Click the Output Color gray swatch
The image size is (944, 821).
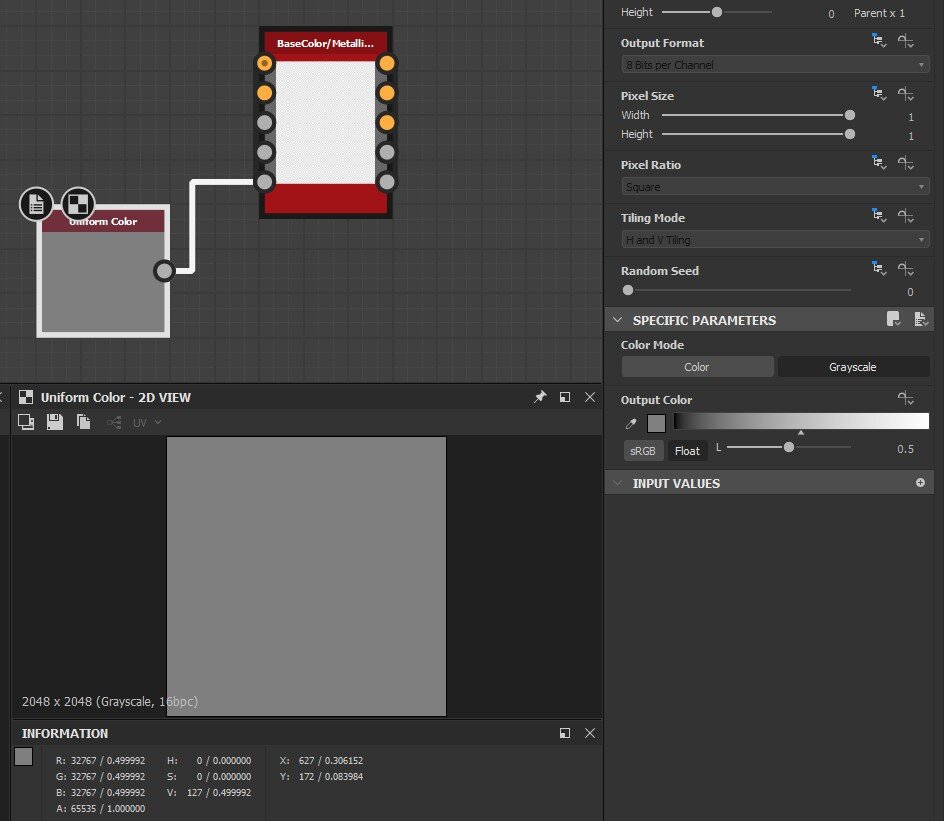coord(656,424)
